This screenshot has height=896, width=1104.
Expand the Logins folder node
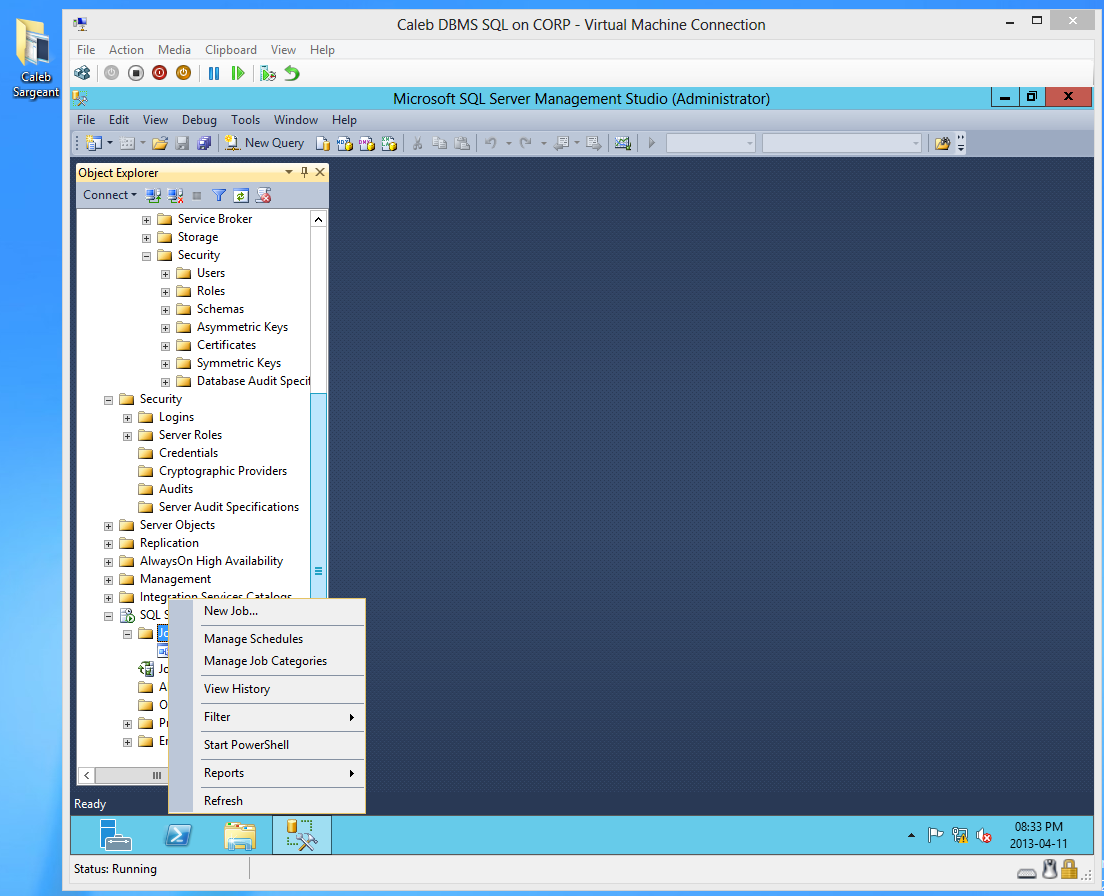pos(127,418)
